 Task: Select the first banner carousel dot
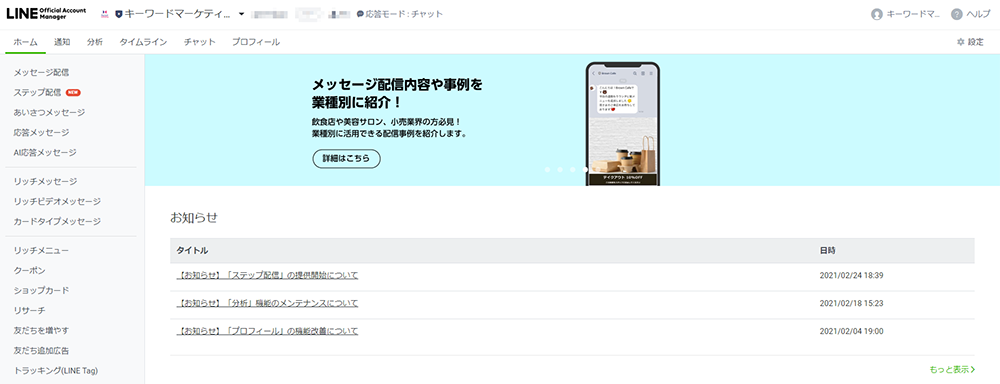pos(547,170)
